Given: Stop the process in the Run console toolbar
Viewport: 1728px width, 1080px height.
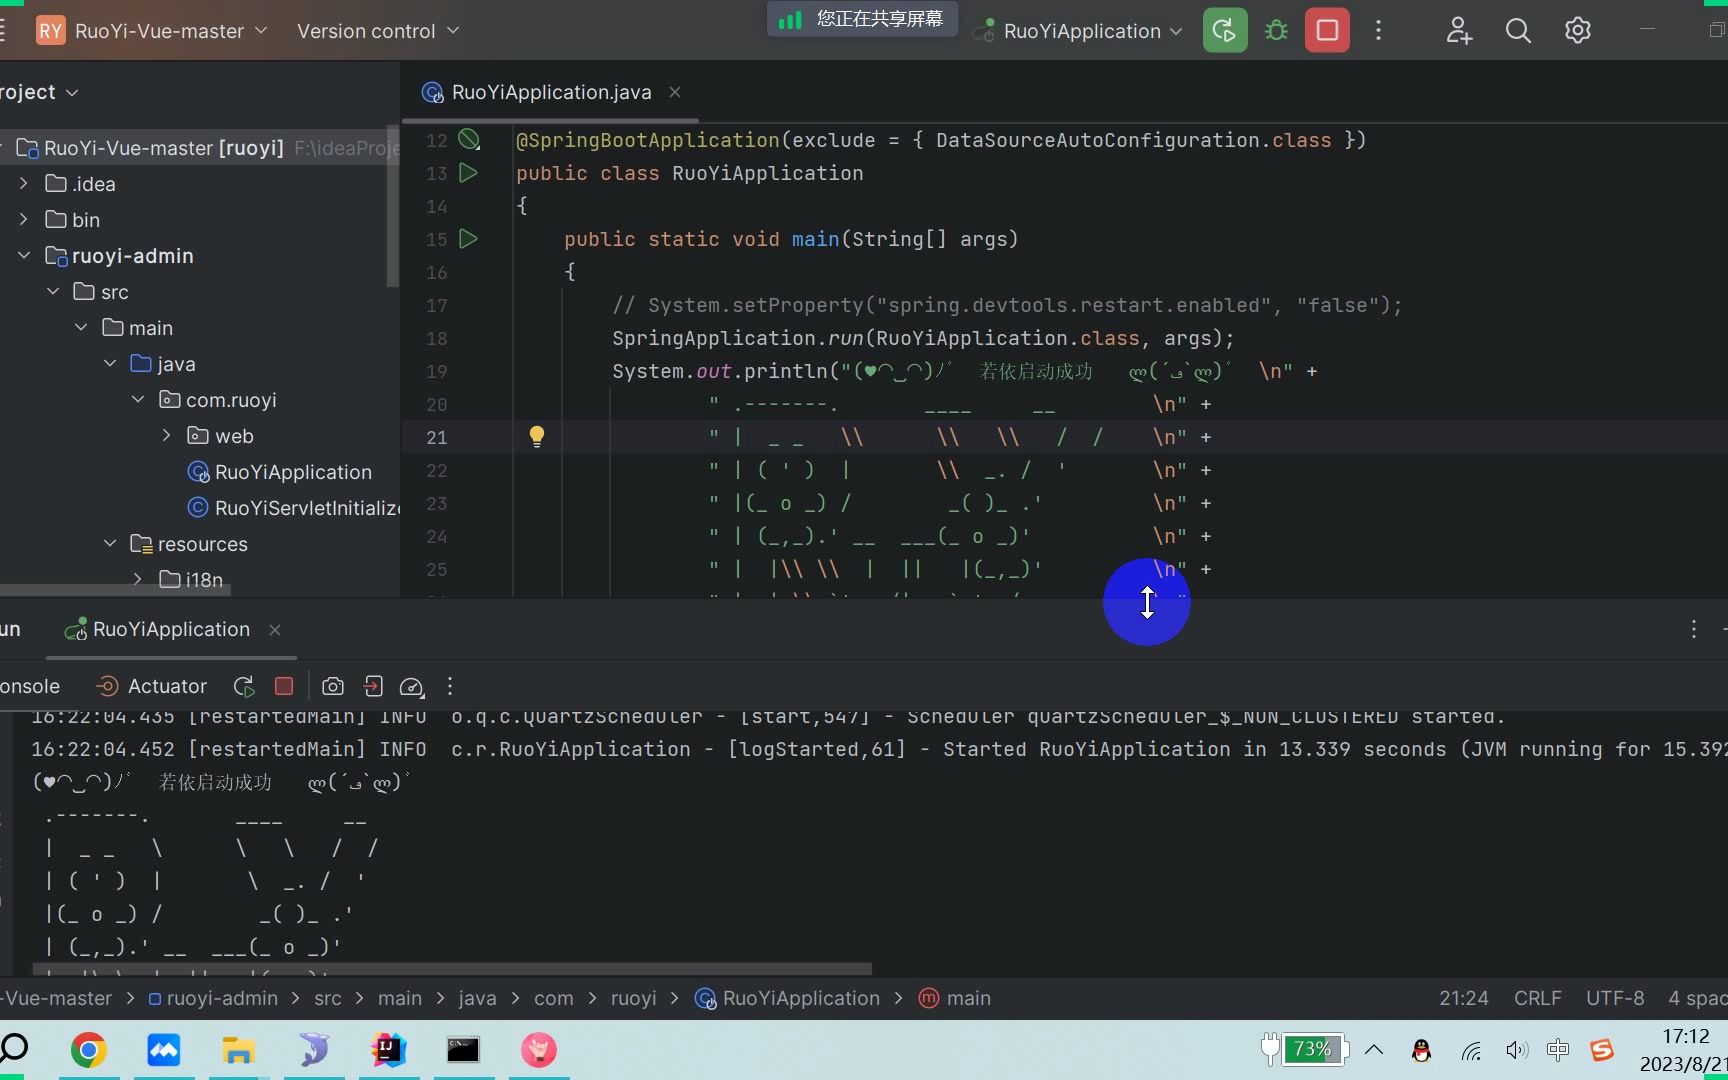Looking at the screenshot, I should 284,686.
